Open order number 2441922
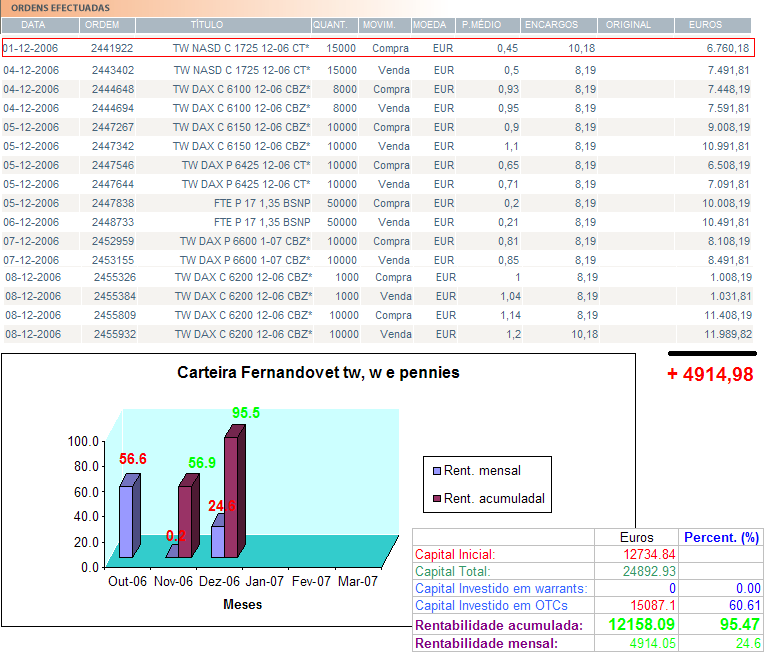Viewport: 777px width, 664px height. (x=112, y=48)
